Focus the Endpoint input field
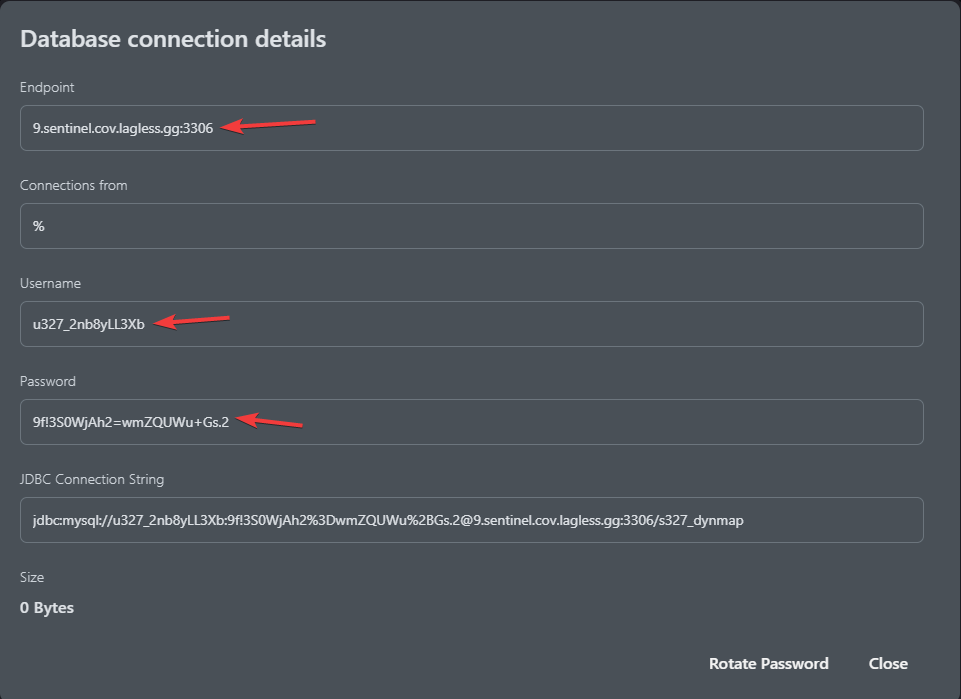The image size is (961, 699). [471, 128]
